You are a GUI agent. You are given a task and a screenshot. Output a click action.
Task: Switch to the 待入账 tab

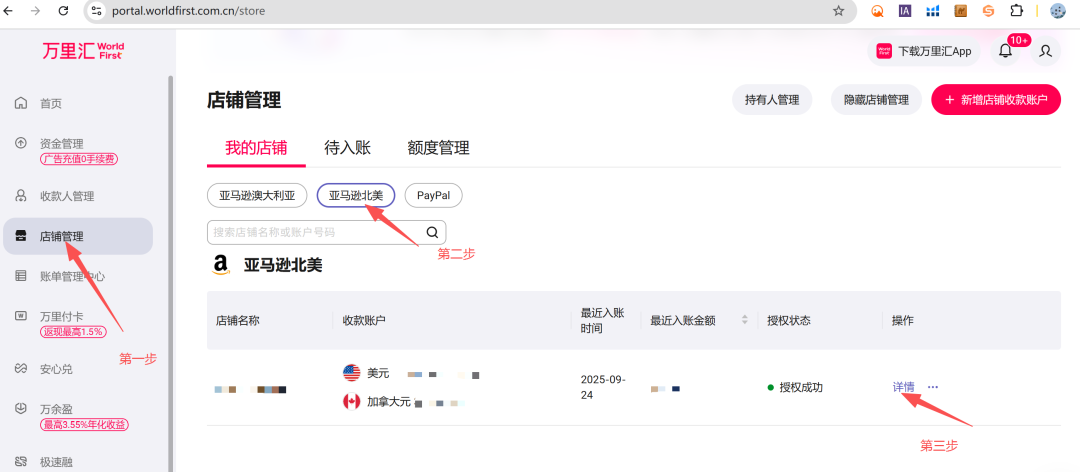(x=348, y=147)
